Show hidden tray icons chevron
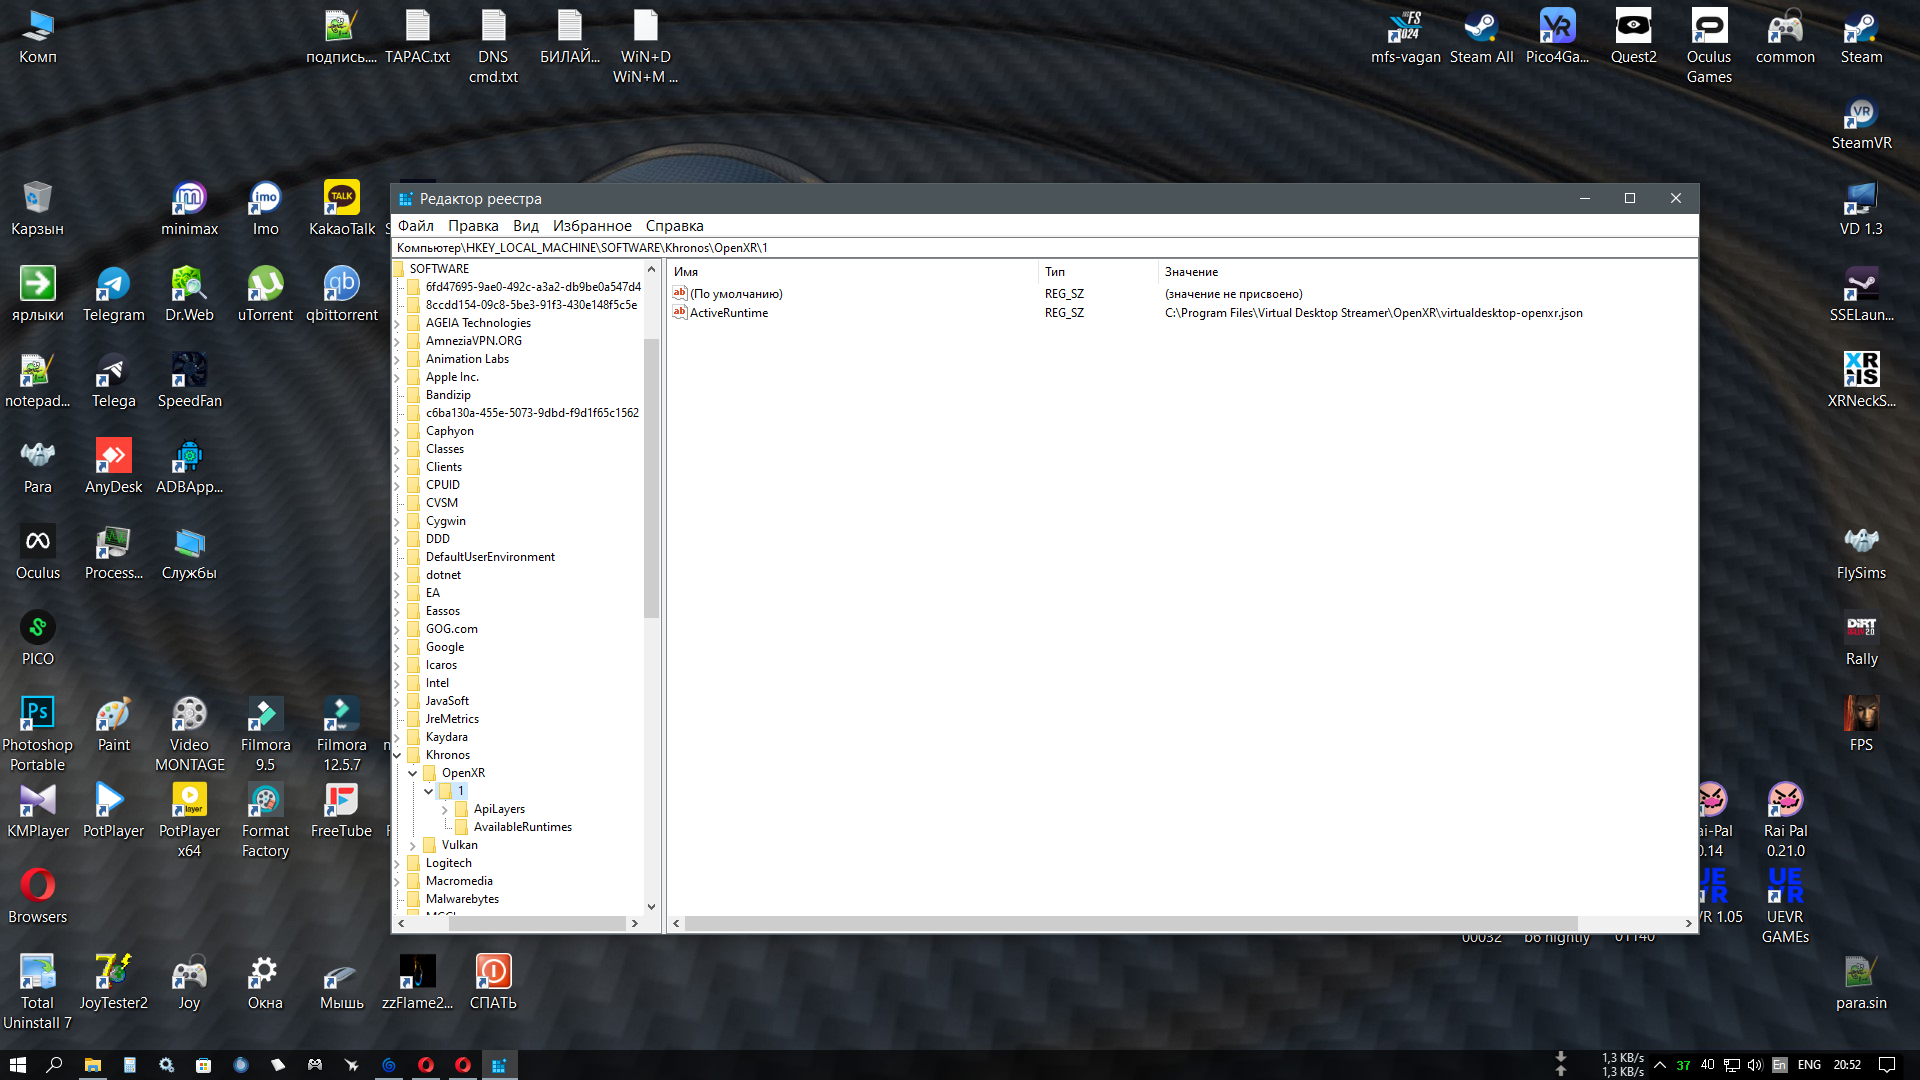The image size is (1920, 1080). (x=1660, y=1065)
